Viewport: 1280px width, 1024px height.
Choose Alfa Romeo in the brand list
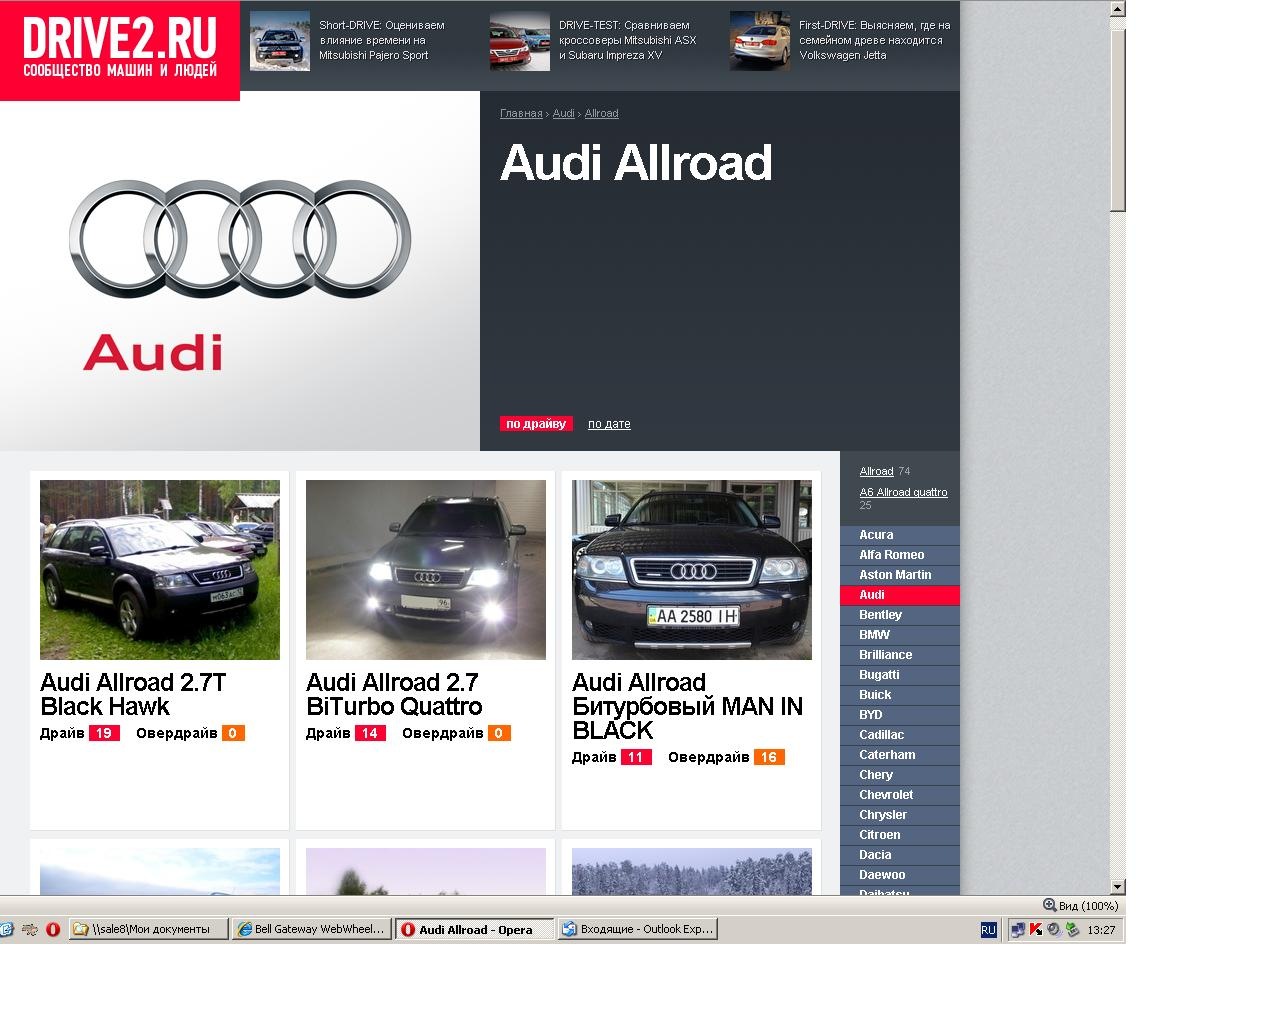pyautogui.click(x=900, y=555)
